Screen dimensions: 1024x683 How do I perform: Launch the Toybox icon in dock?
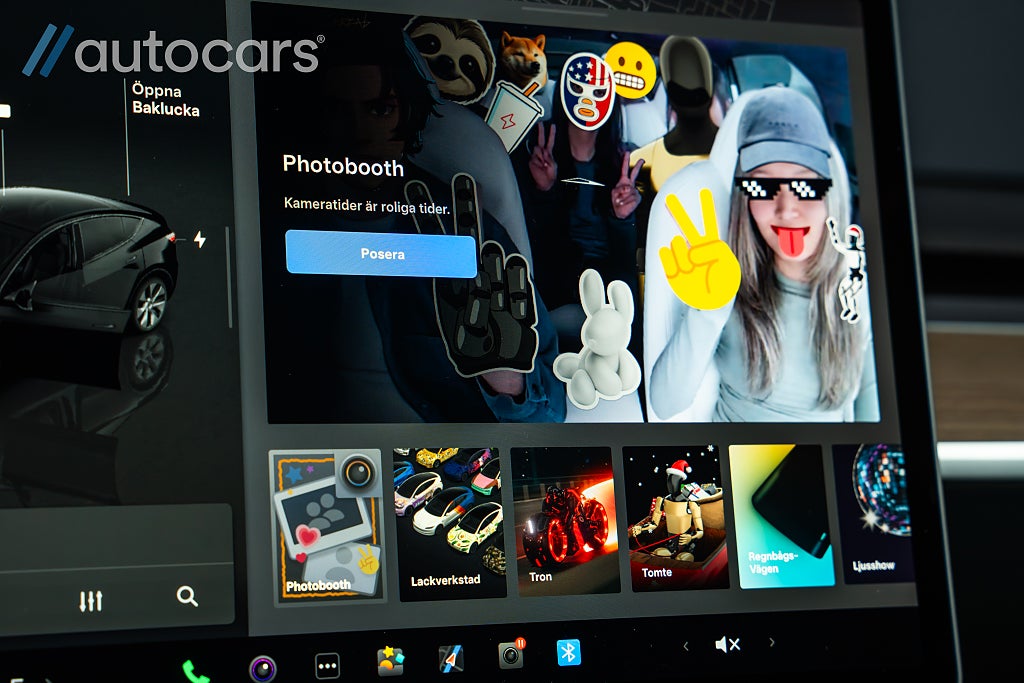(390, 661)
